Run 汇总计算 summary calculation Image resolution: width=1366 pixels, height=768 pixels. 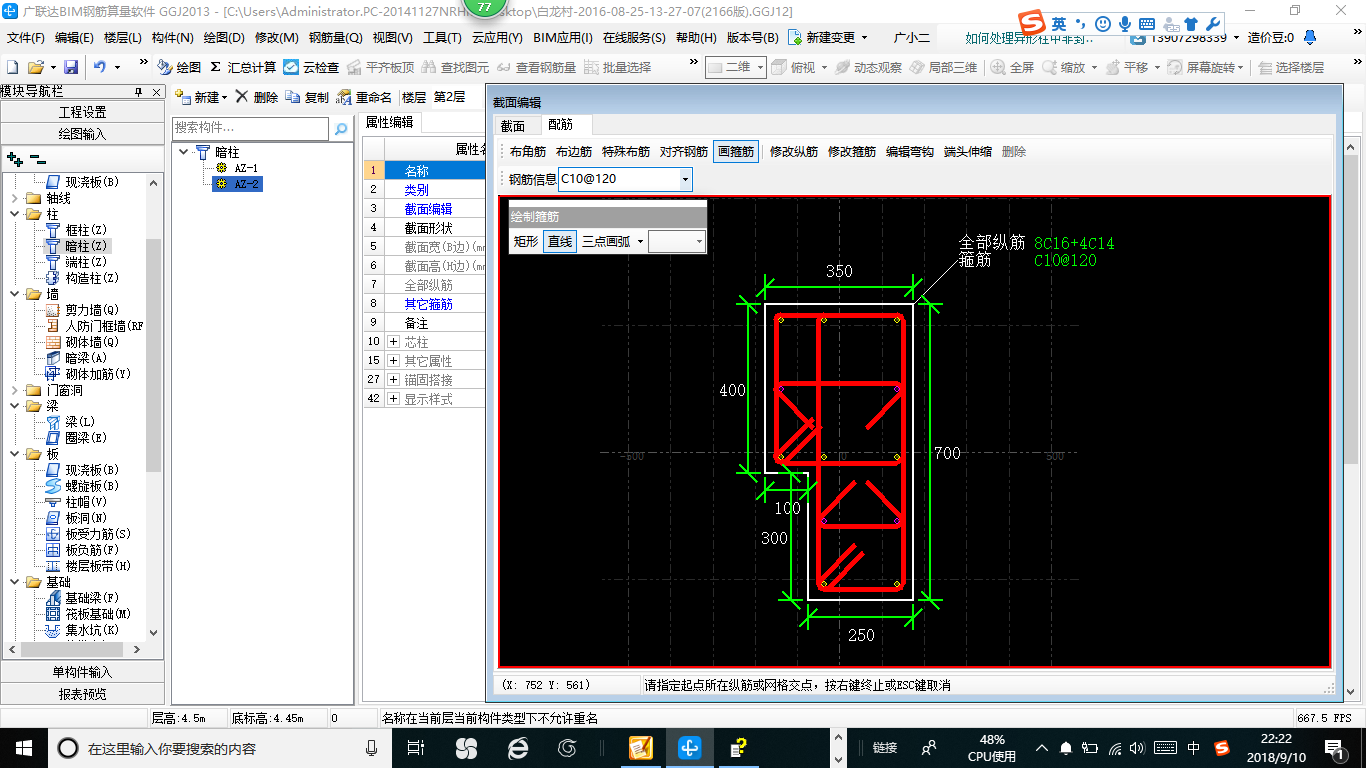(x=243, y=67)
